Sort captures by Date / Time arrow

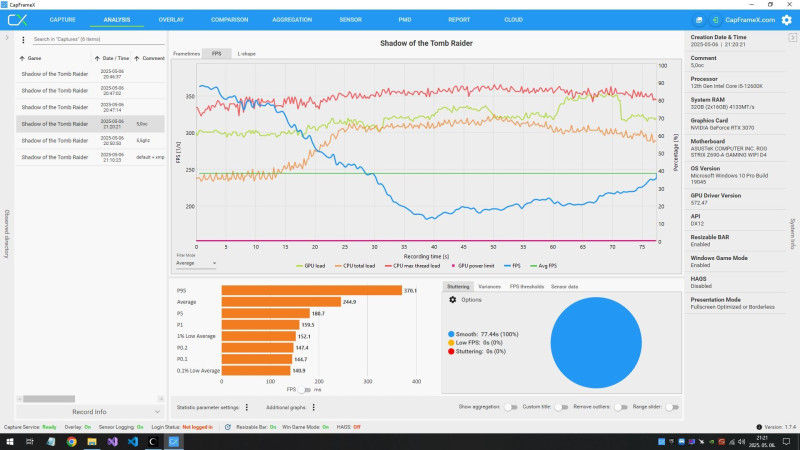tap(97, 58)
